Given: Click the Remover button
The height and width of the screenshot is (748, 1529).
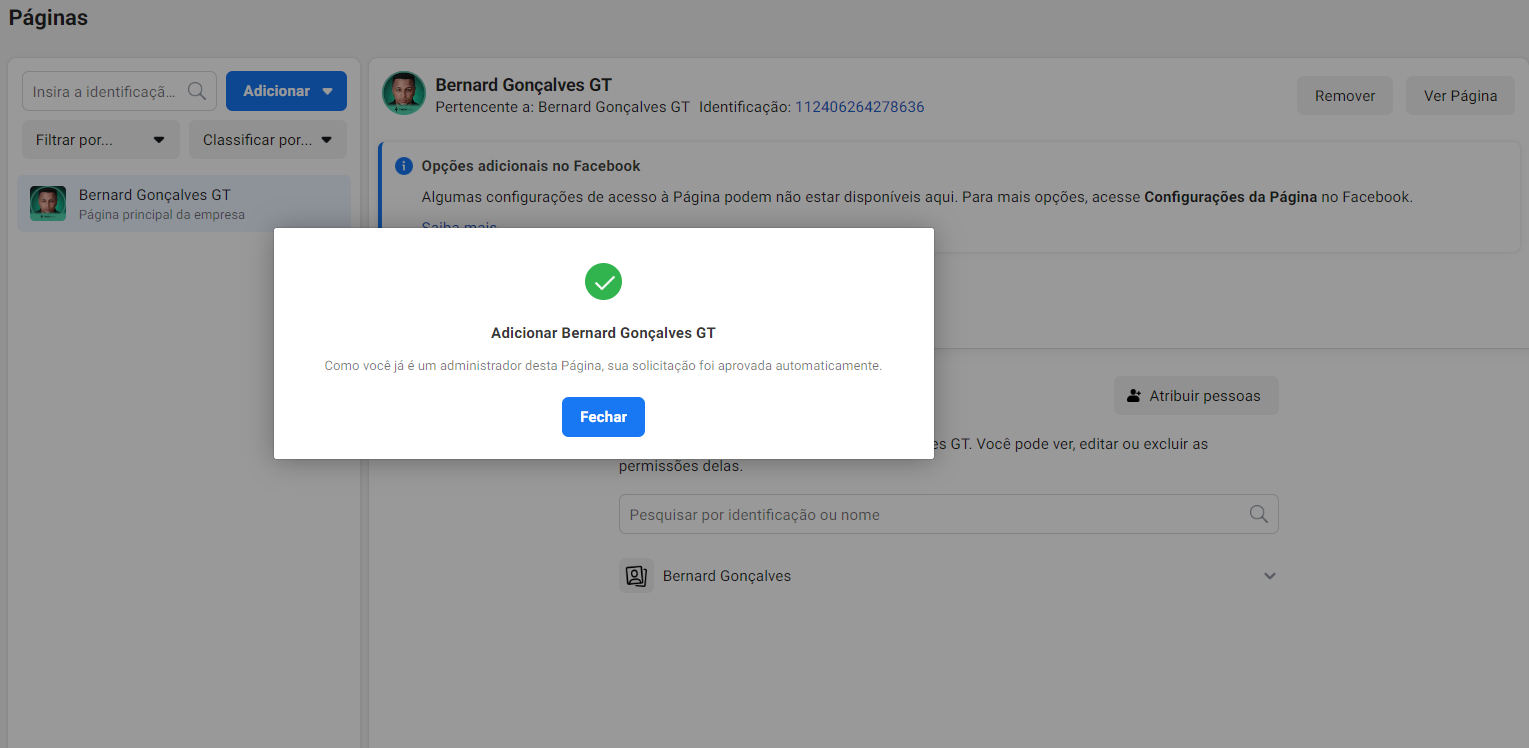Looking at the screenshot, I should 1345,96.
